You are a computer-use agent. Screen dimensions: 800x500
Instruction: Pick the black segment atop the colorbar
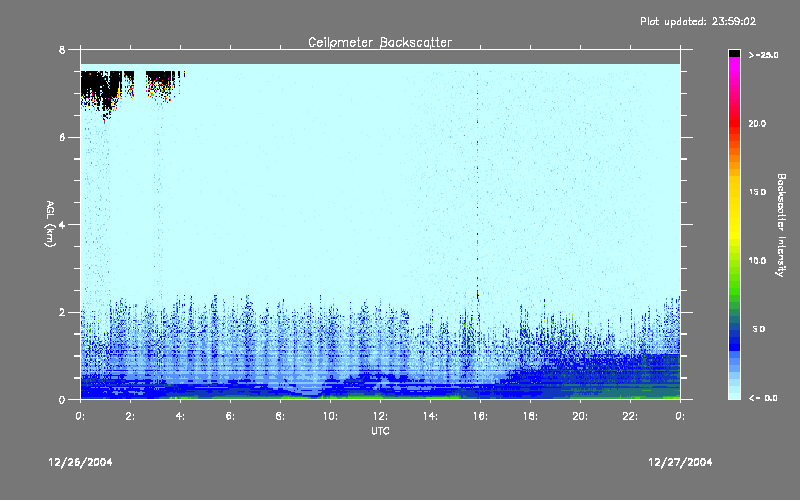(x=734, y=53)
